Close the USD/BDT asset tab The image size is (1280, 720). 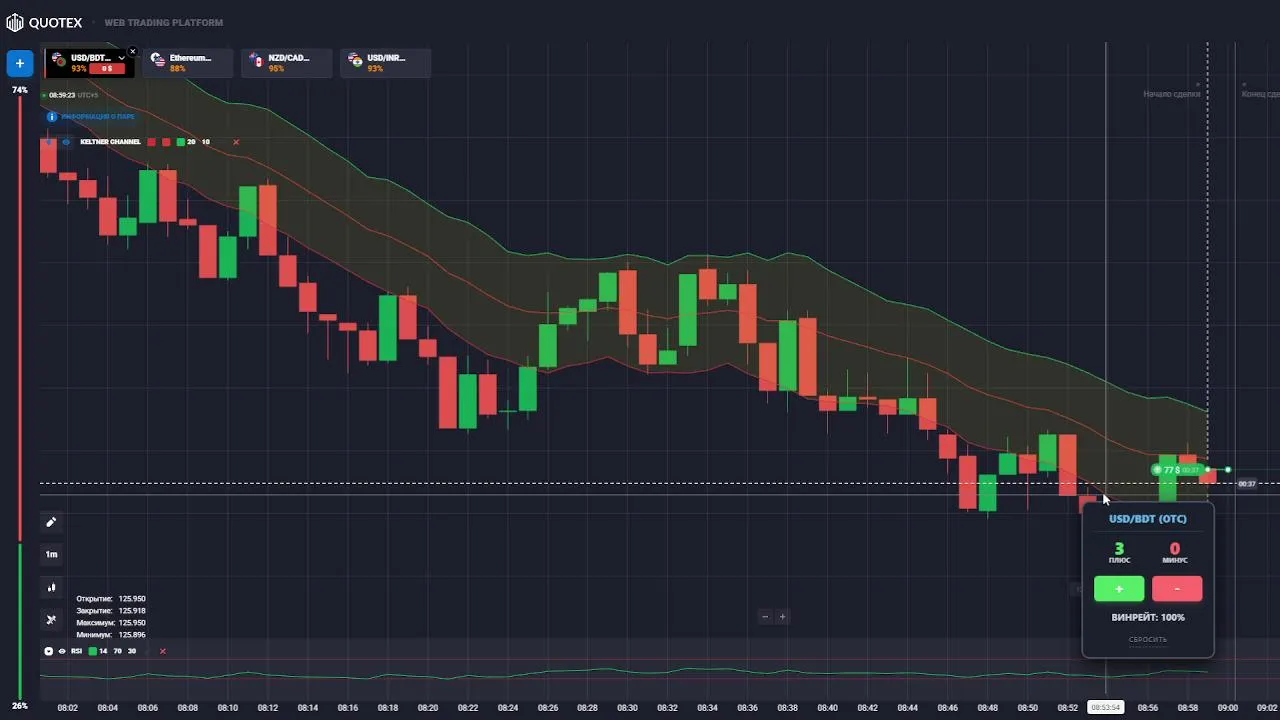[133, 51]
